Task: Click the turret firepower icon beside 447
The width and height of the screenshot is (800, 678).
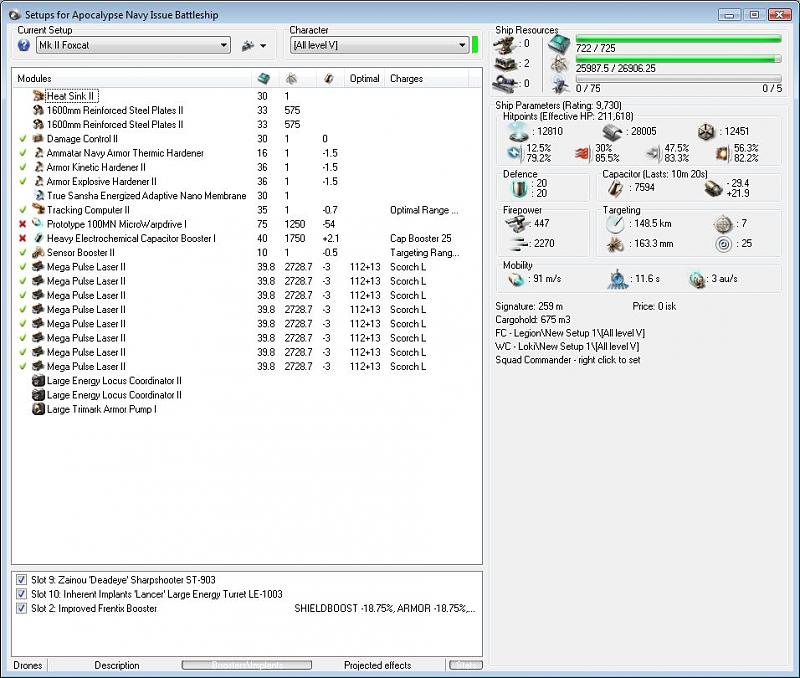Action: point(517,224)
